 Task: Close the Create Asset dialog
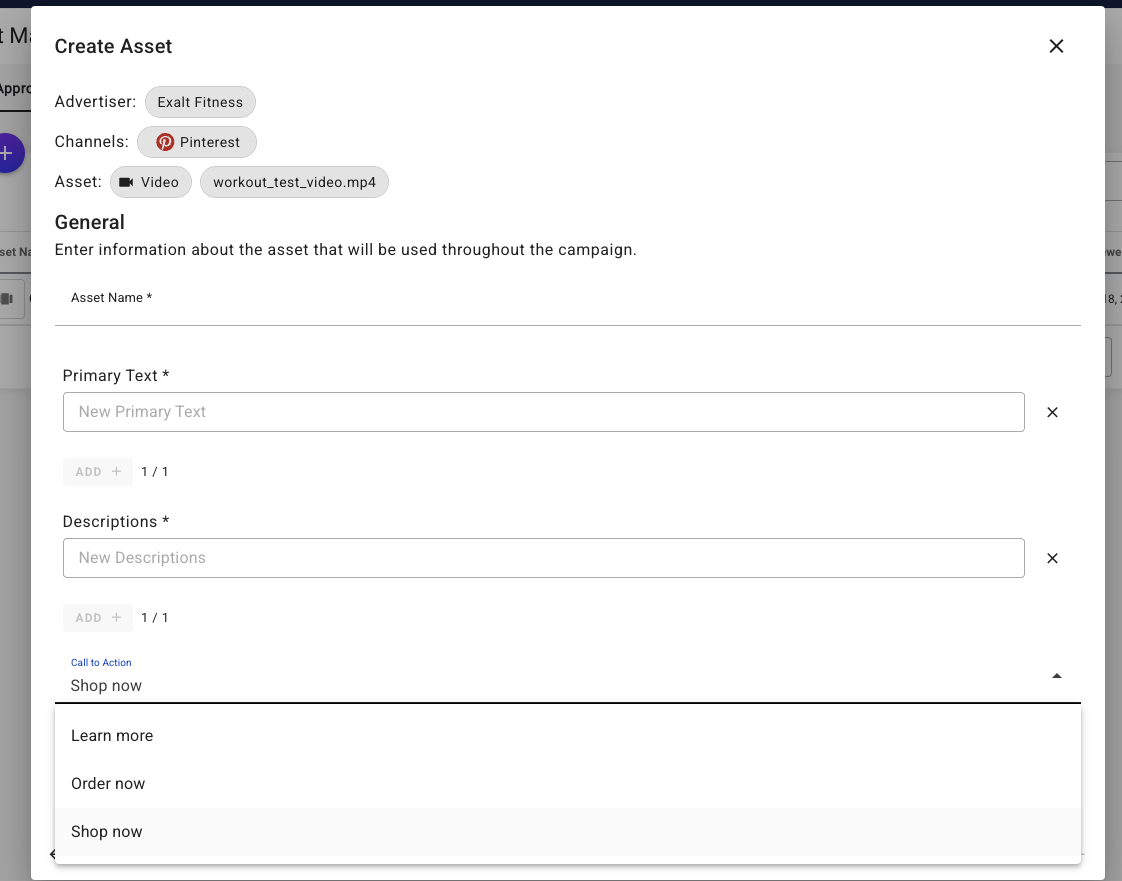(x=1056, y=46)
